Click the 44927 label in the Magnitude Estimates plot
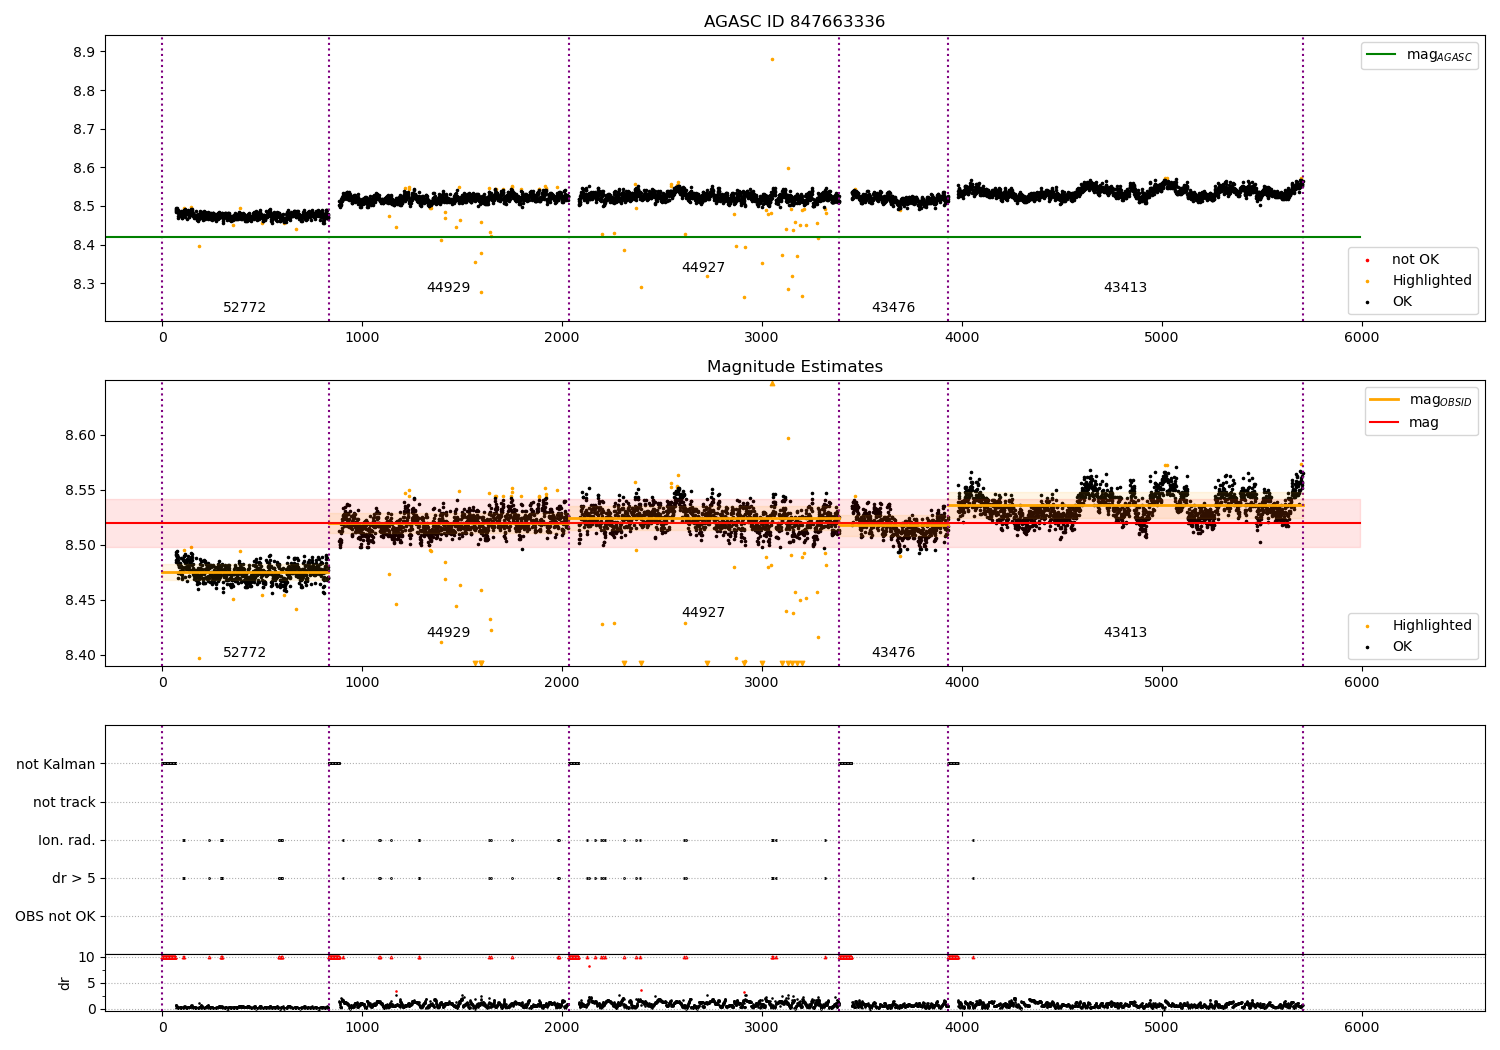Viewport: 1500px width, 1050px height. click(x=703, y=613)
